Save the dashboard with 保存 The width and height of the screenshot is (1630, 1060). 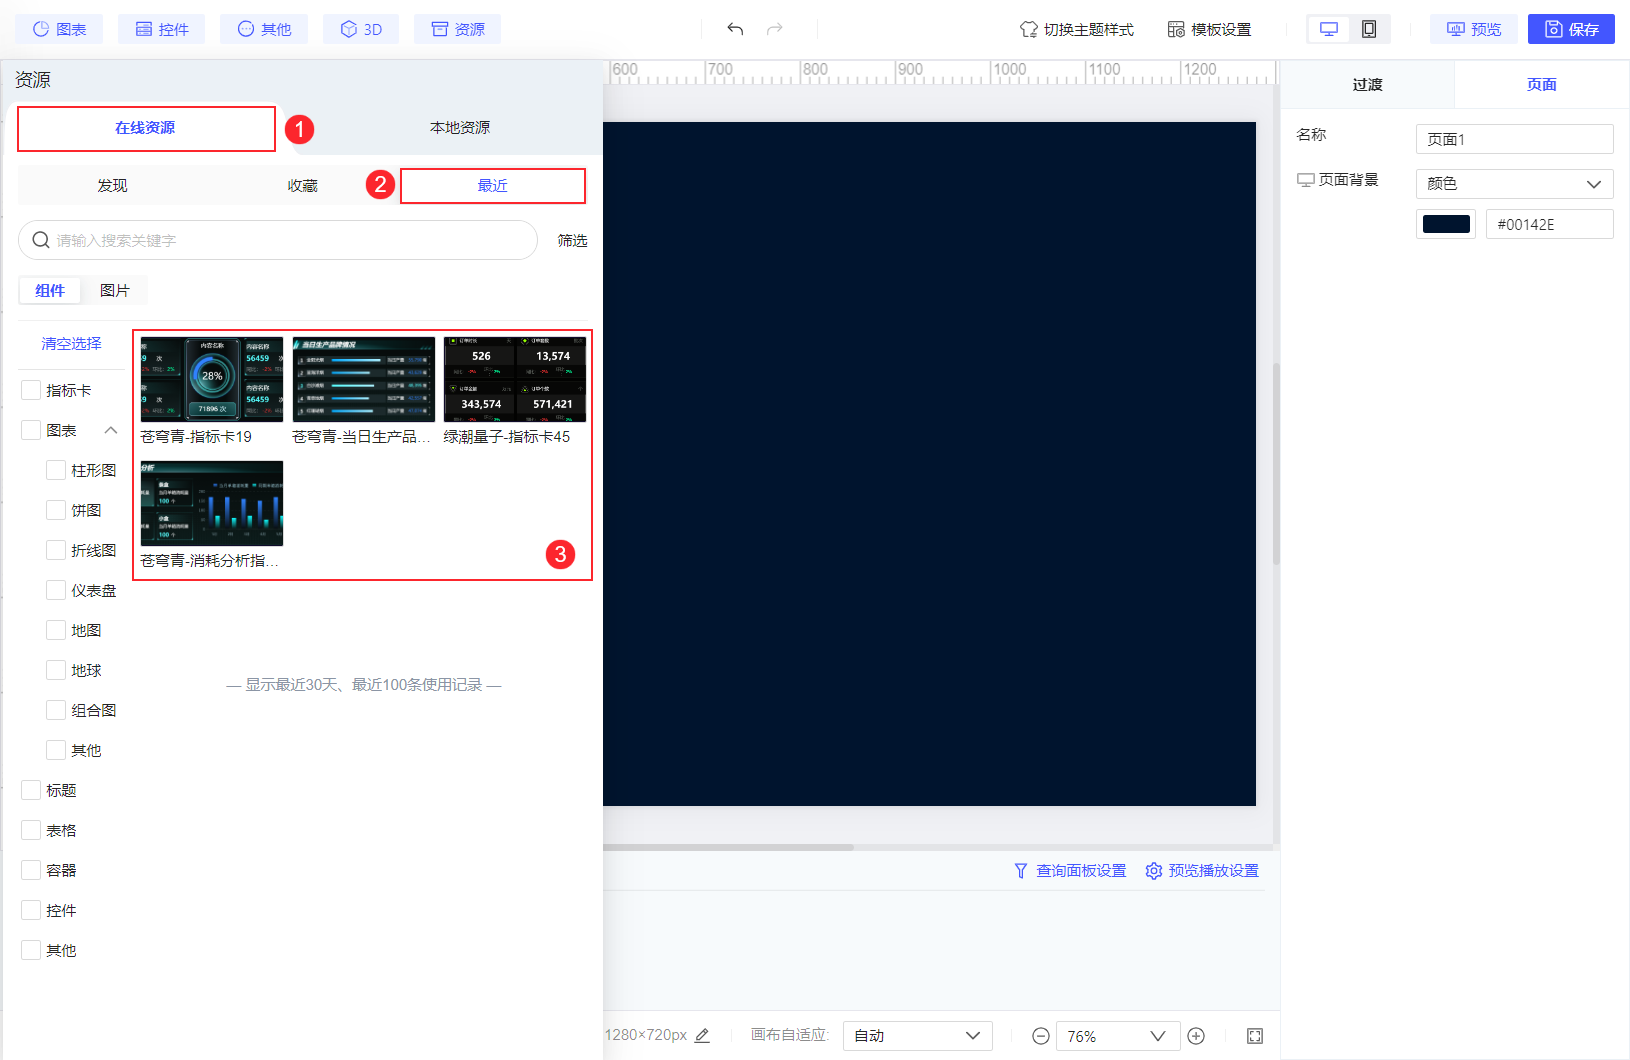pyautogui.click(x=1571, y=29)
